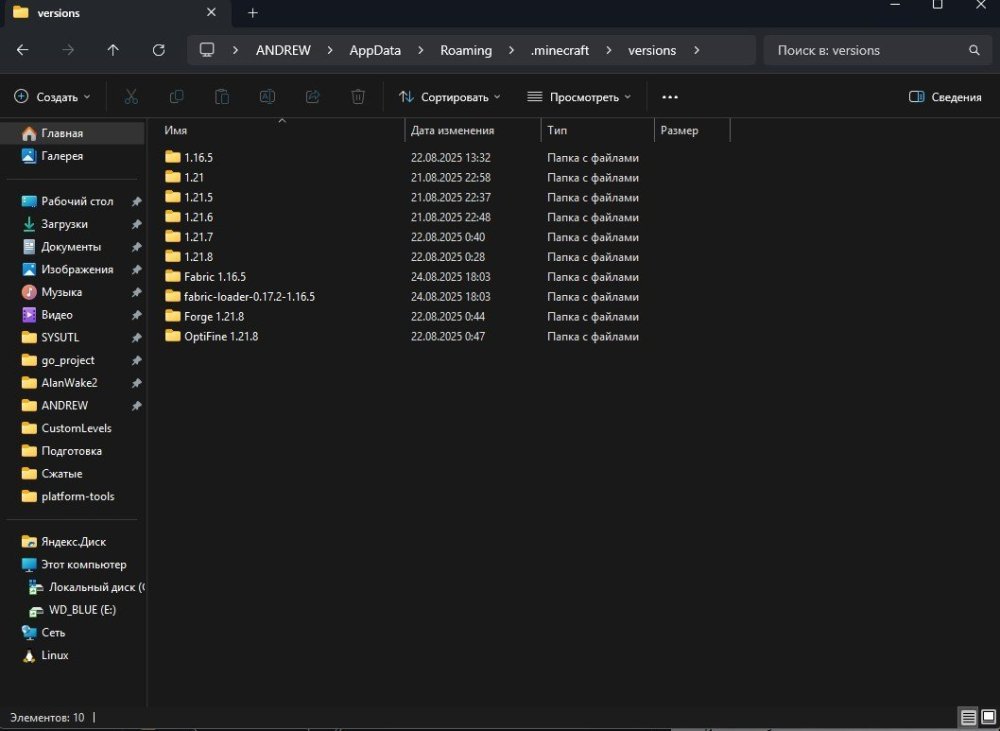Viewport: 1000px width, 731px height.
Task: Expand chevron after versions in address bar
Action: click(x=696, y=50)
